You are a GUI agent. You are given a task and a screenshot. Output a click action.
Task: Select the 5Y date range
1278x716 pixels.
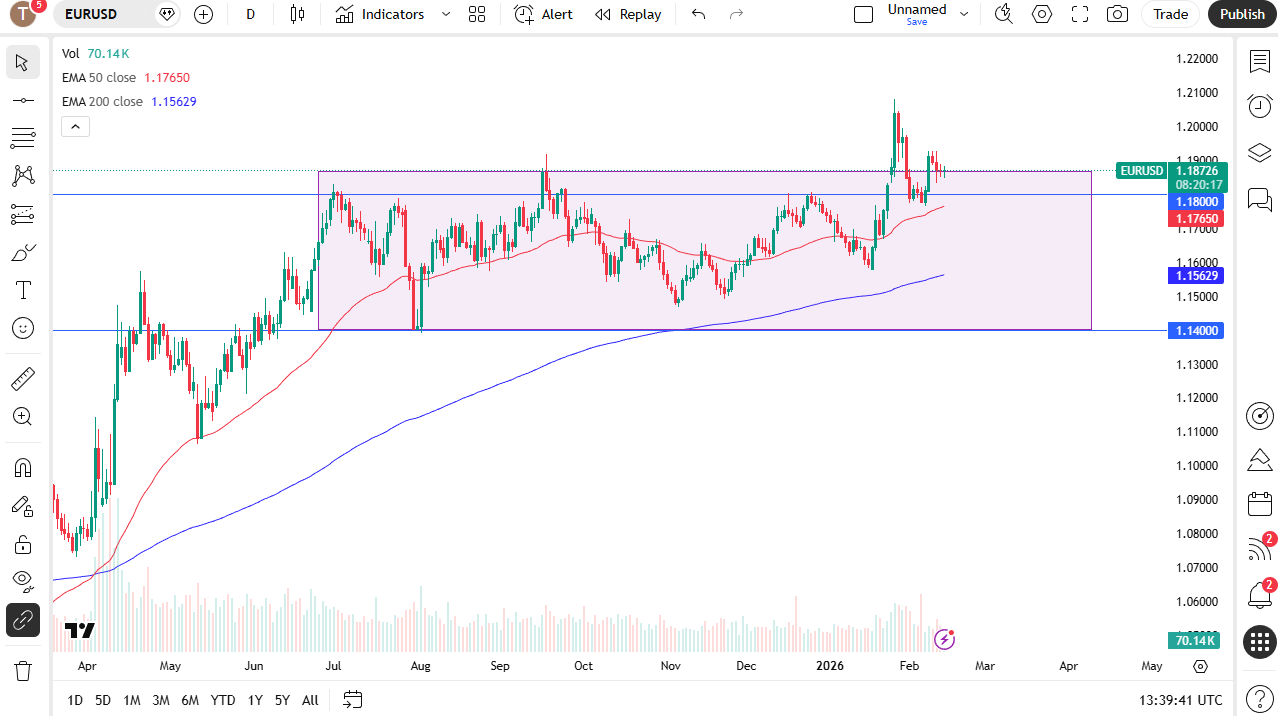[x=282, y=700]
